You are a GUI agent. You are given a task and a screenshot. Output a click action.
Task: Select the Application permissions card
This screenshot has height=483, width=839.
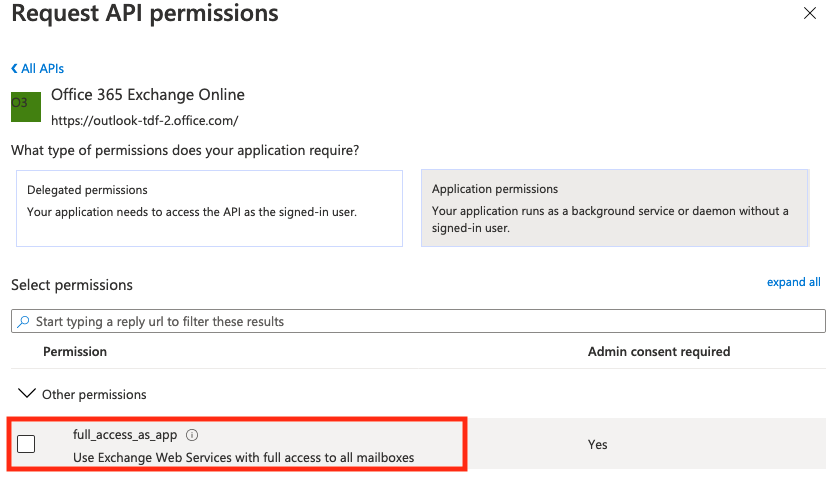click(613, 208)
